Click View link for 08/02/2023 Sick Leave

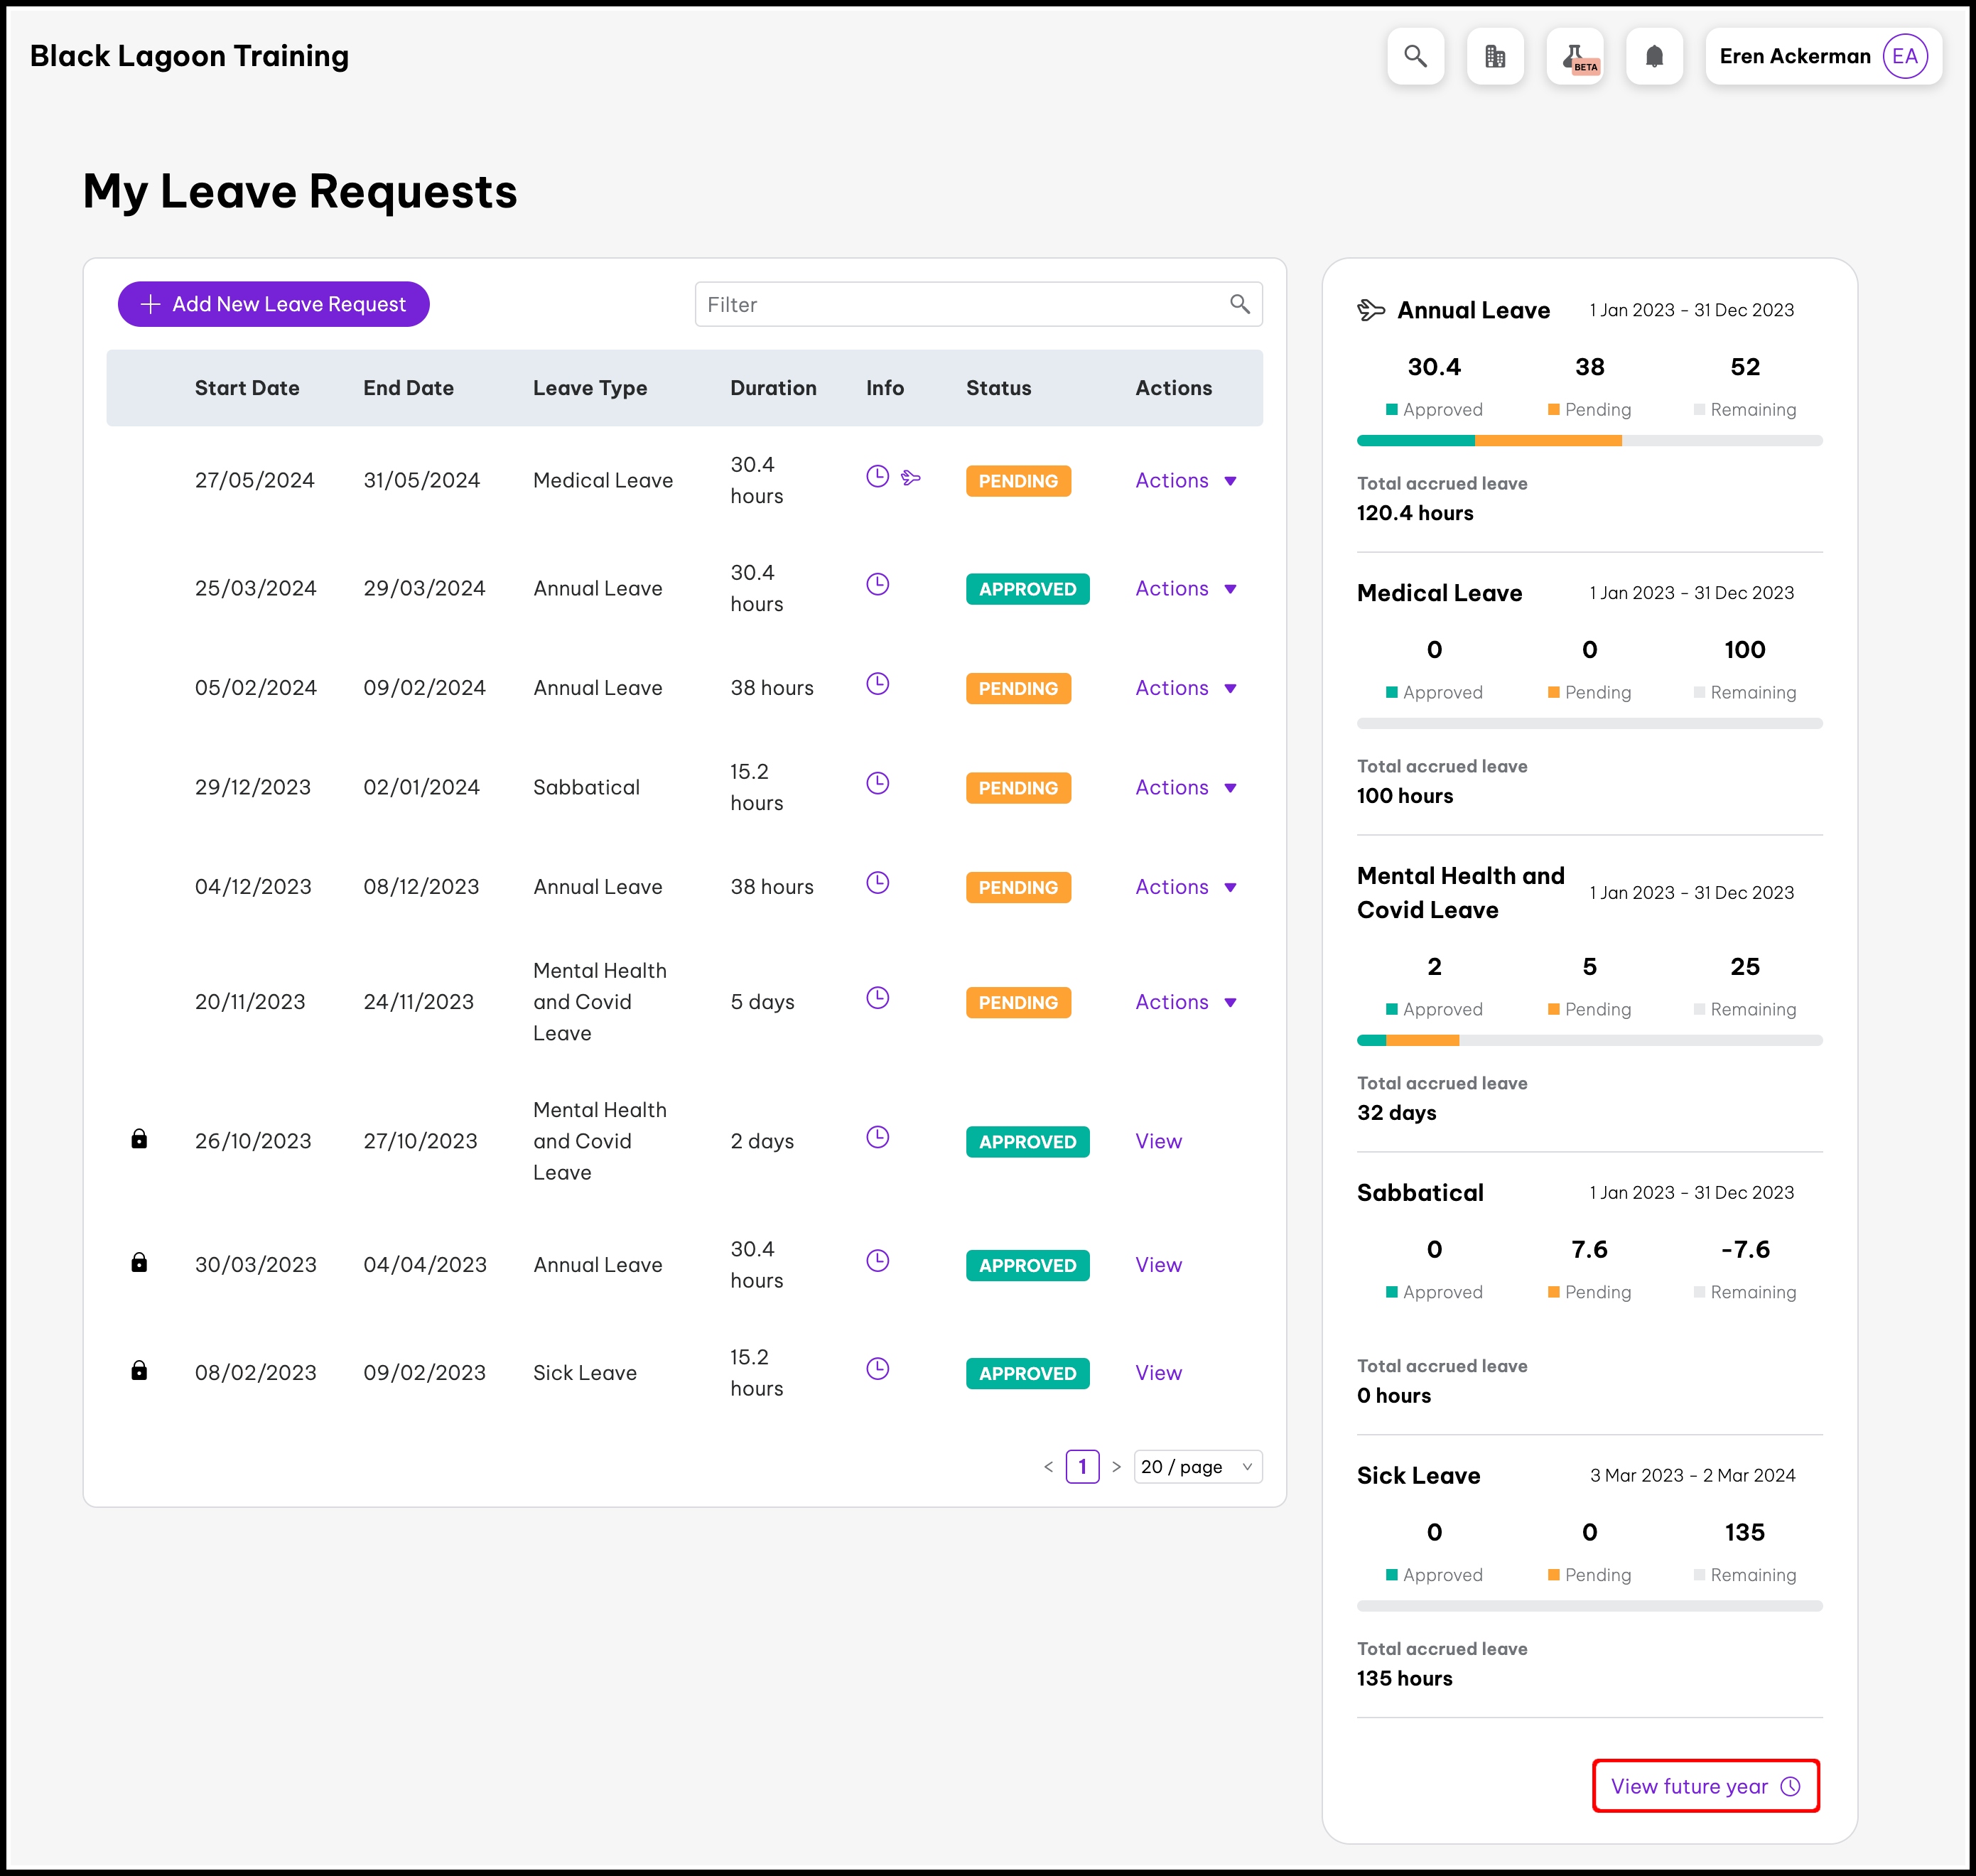1158,1372
